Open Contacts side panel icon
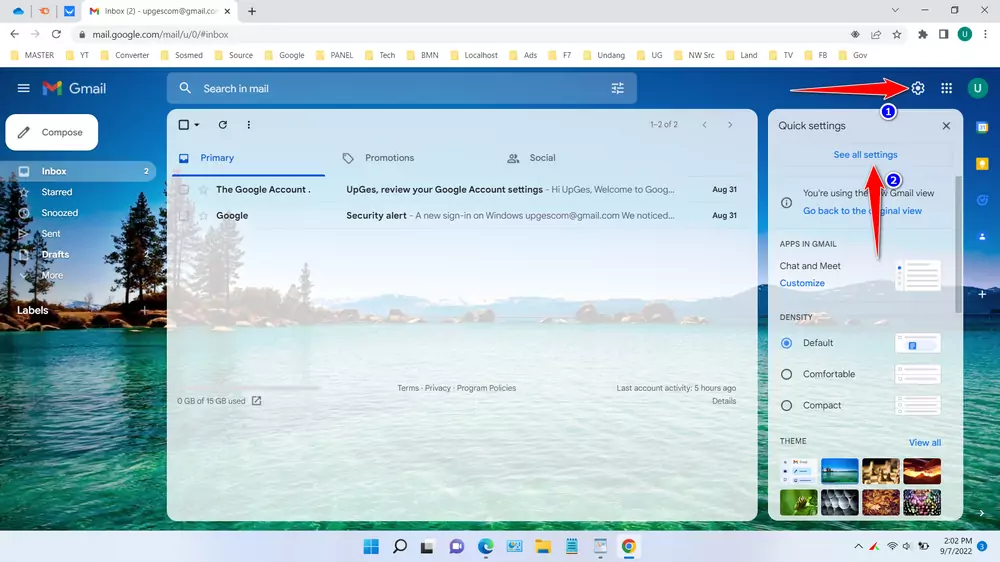Image resolution: width=1000 pixels, height=562 pixels. pos(982,236)
